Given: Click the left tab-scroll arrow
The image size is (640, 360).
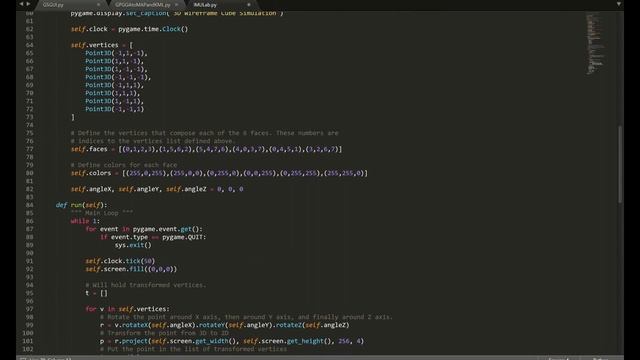Looking at the screenshot, I should 21,4.
